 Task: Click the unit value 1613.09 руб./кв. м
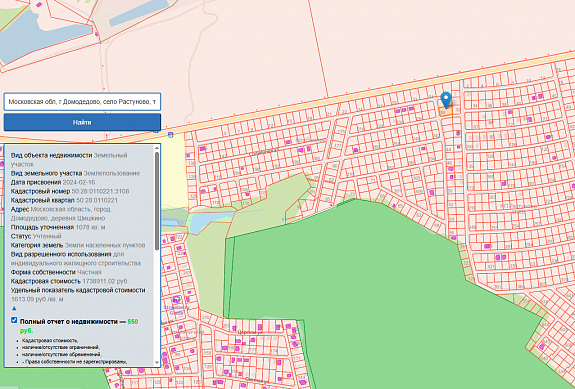37,299
